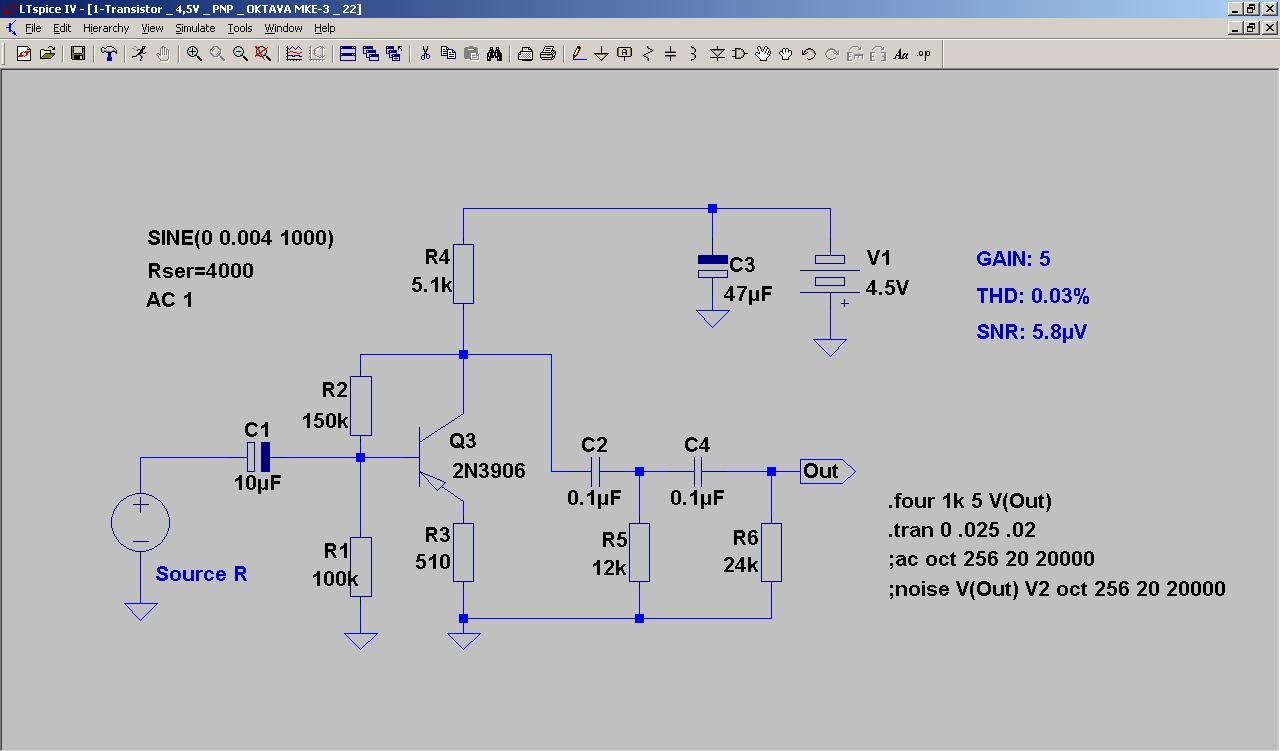Select the Label Net tool
The image size is (1280, 751).
625,54
